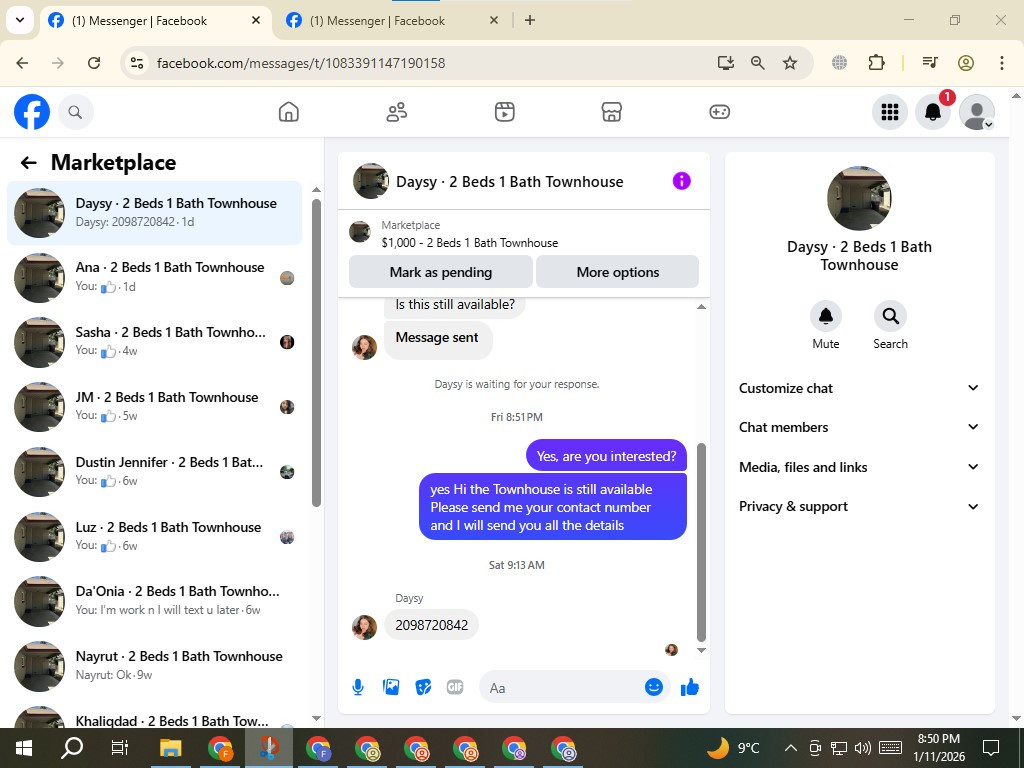The height and width of the screenshot is (768, 1024).
Task: Search in conversation magnifier icon
Action: [890, 316]
